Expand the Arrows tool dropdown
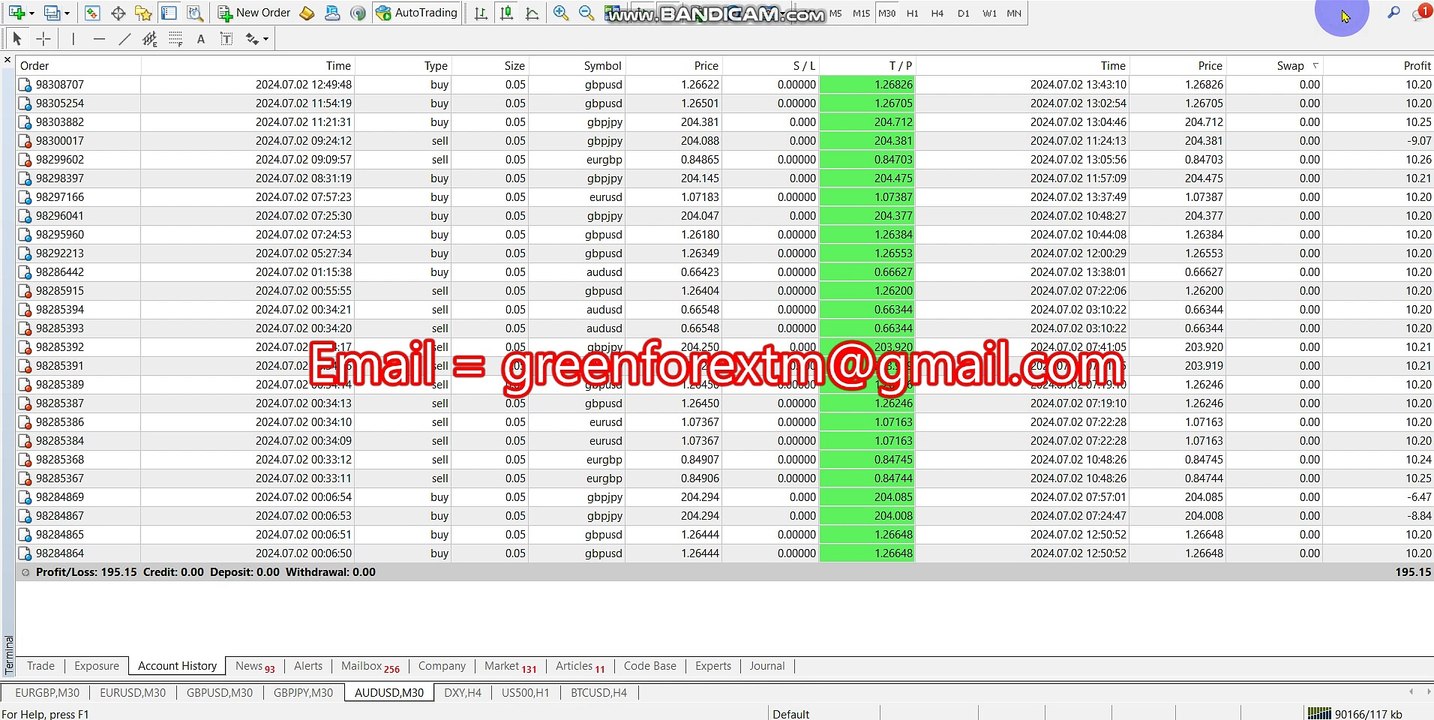Viewport: 1434px width, 720px height. click(x=266, y=40)
